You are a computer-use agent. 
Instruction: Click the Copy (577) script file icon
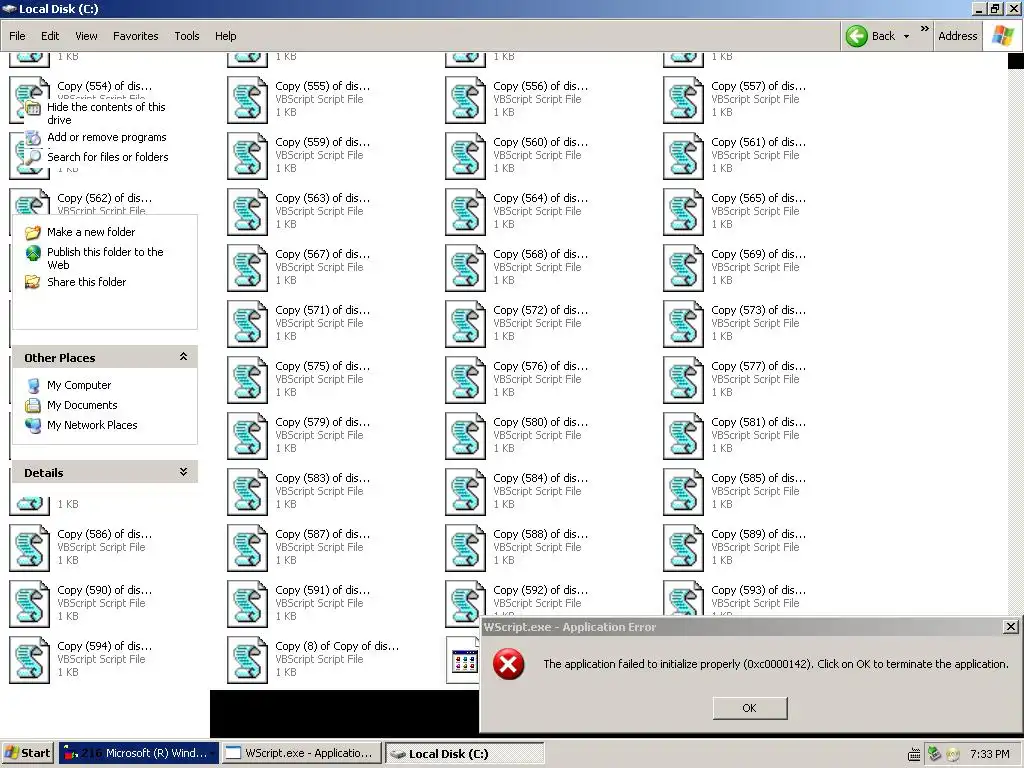pos(684,381)
